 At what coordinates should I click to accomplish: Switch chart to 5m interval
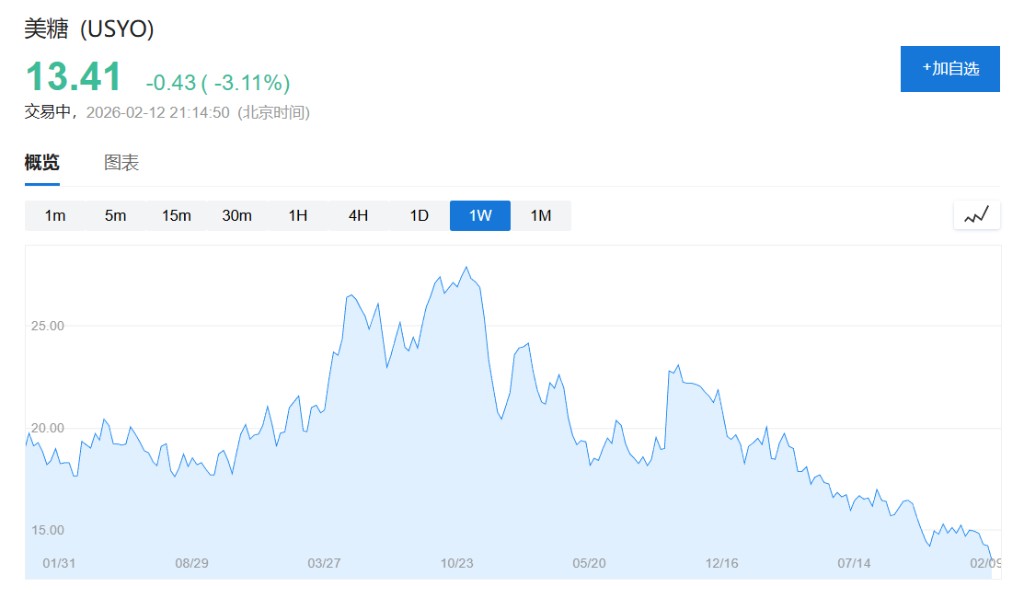pyautogui.click(x=116, y=216)
